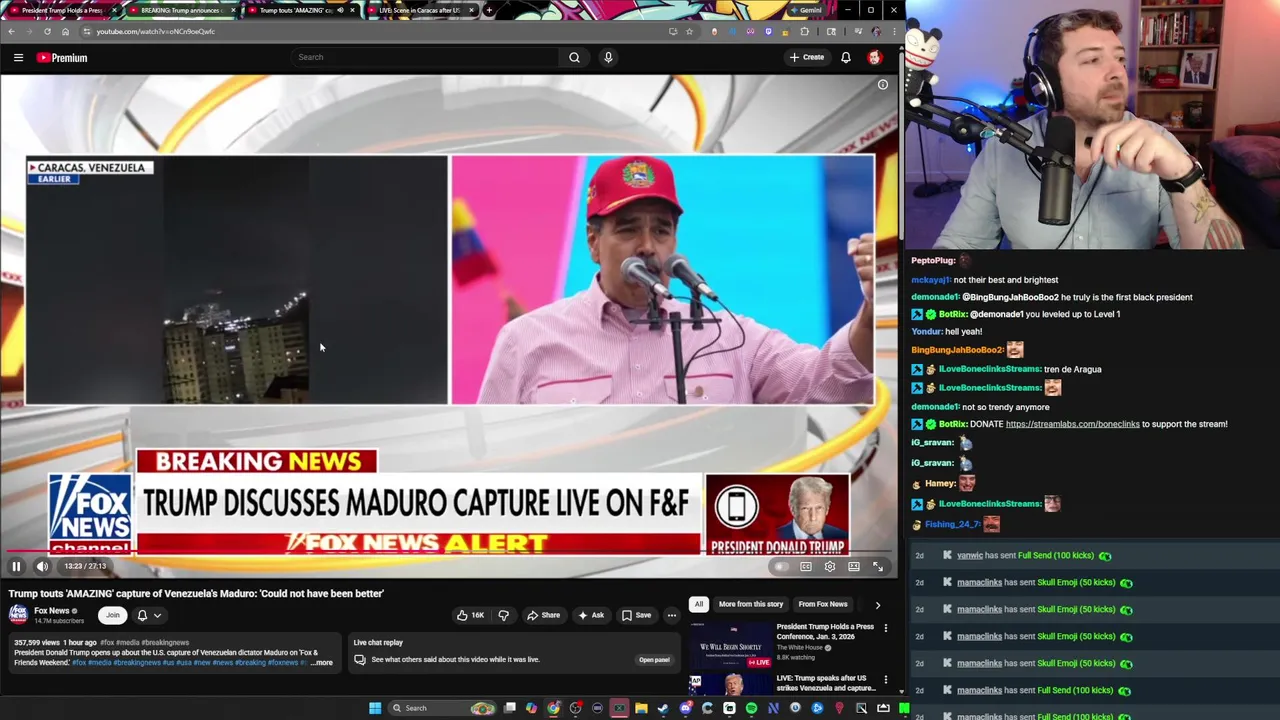Click the #breakingnews hashtag in the description
The image size is (1280, 720).
click(x=138, y=663)
